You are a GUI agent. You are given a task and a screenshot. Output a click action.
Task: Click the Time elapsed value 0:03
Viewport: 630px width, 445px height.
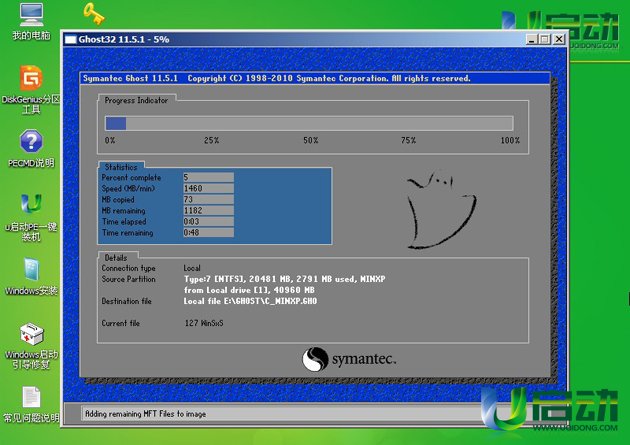pyautogui.click(x=209, y=221)
